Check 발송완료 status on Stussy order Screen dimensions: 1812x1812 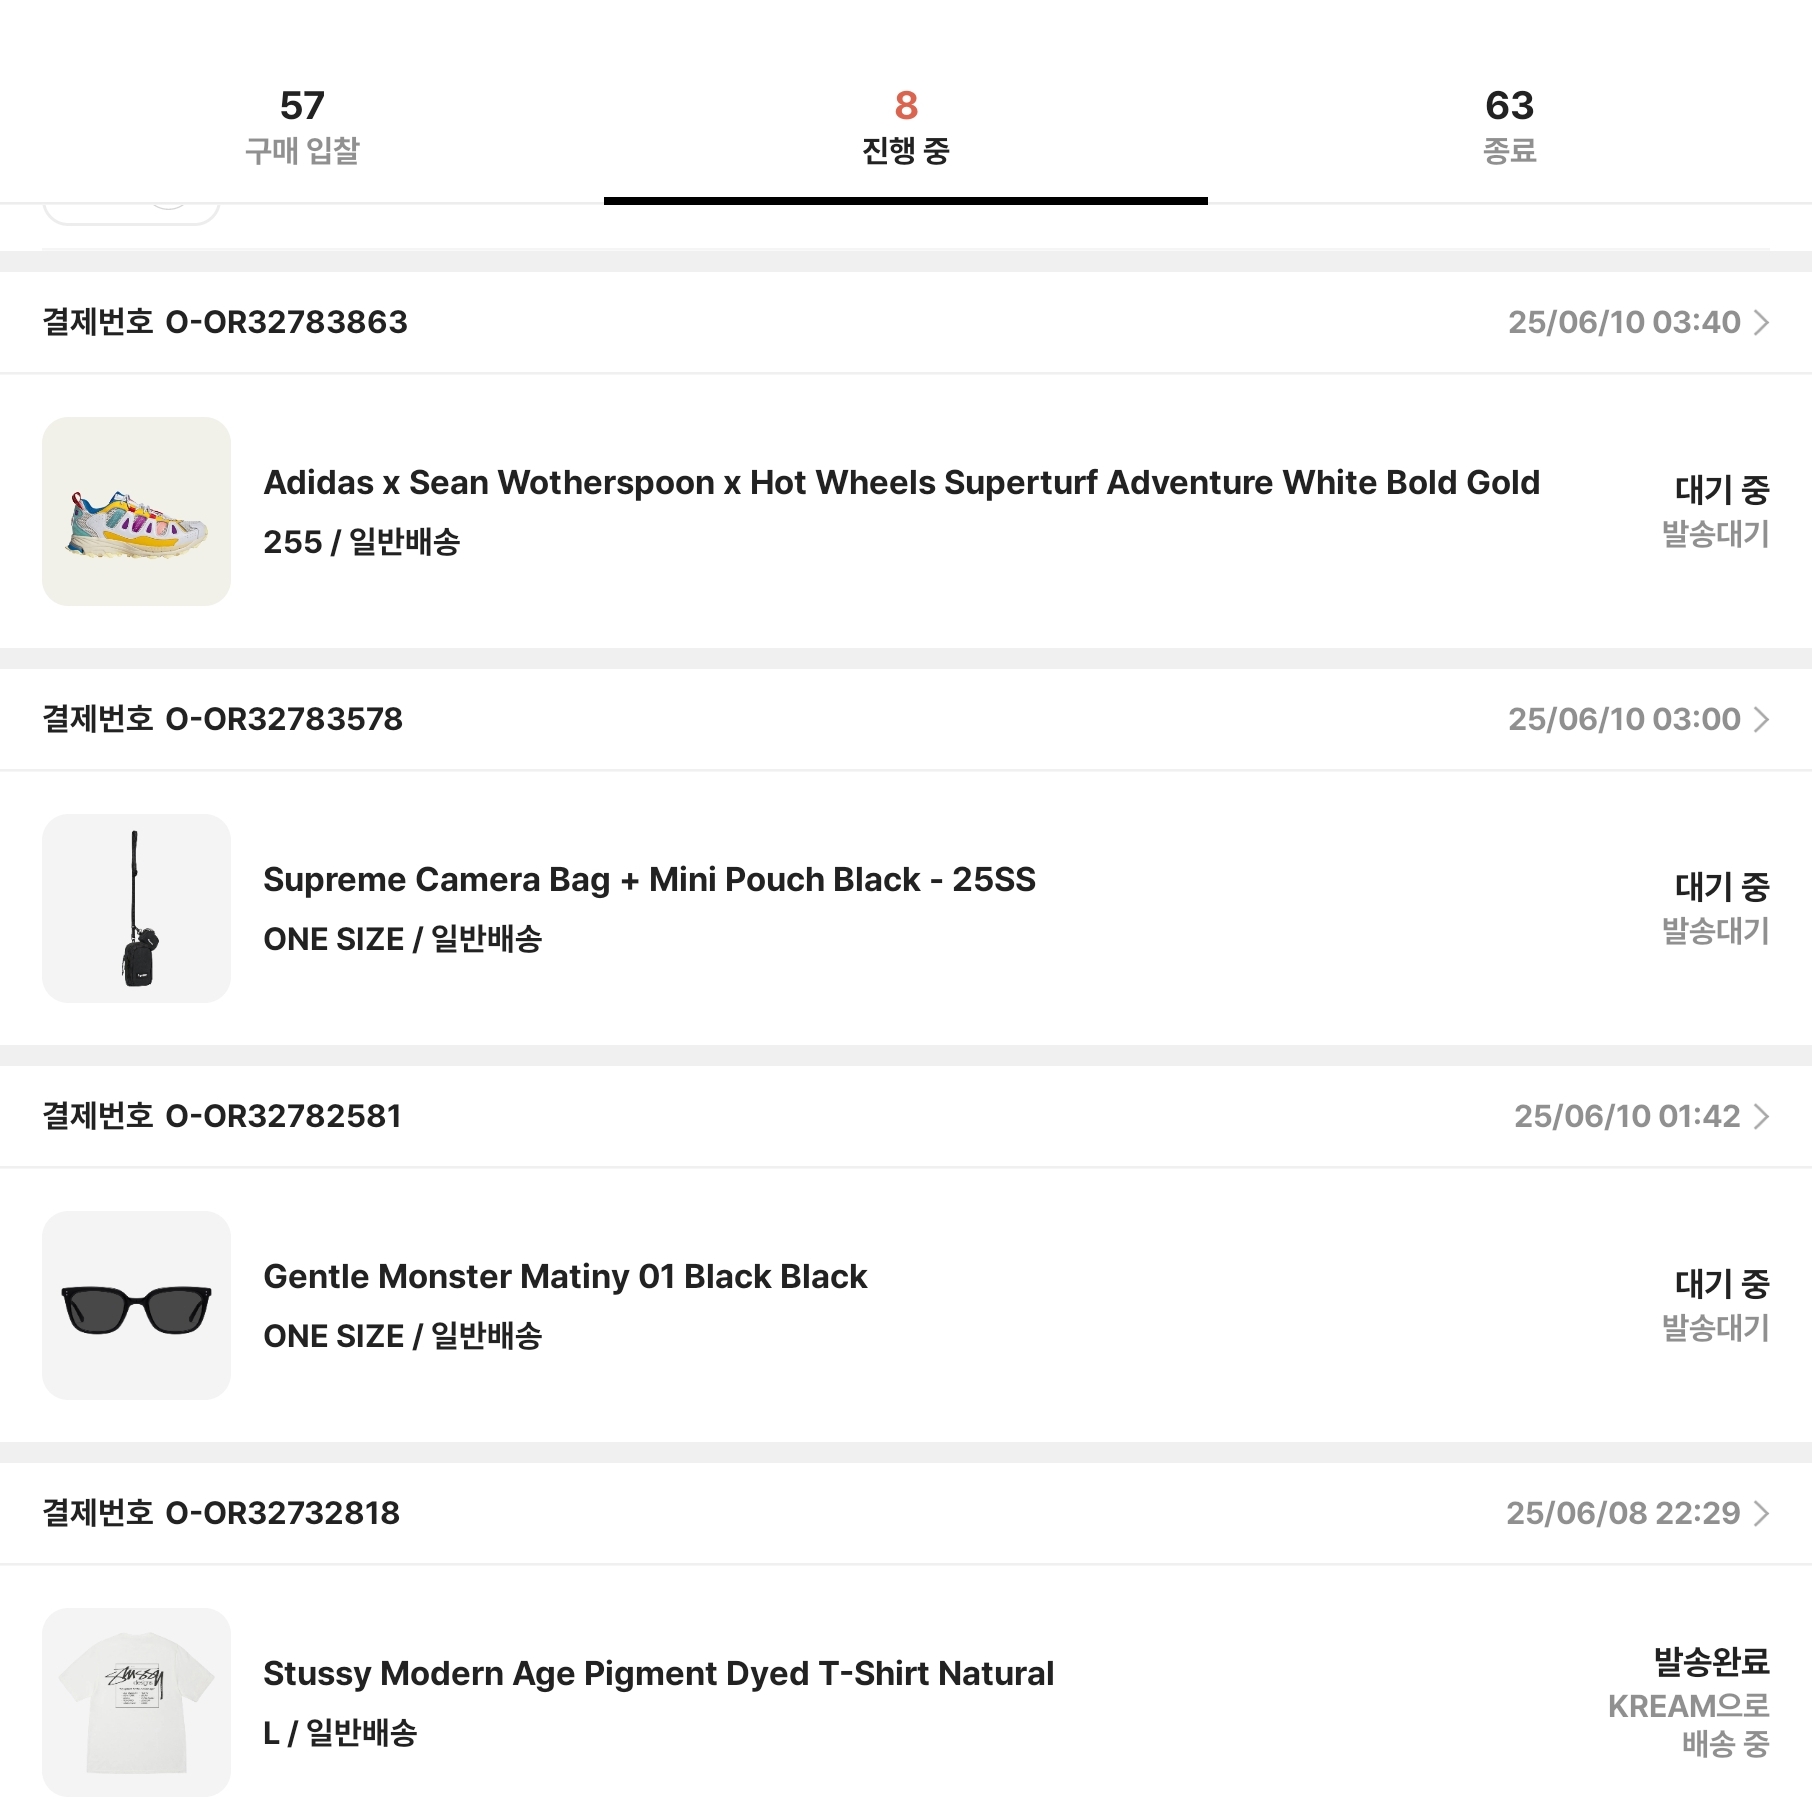coord(1711,1661)
